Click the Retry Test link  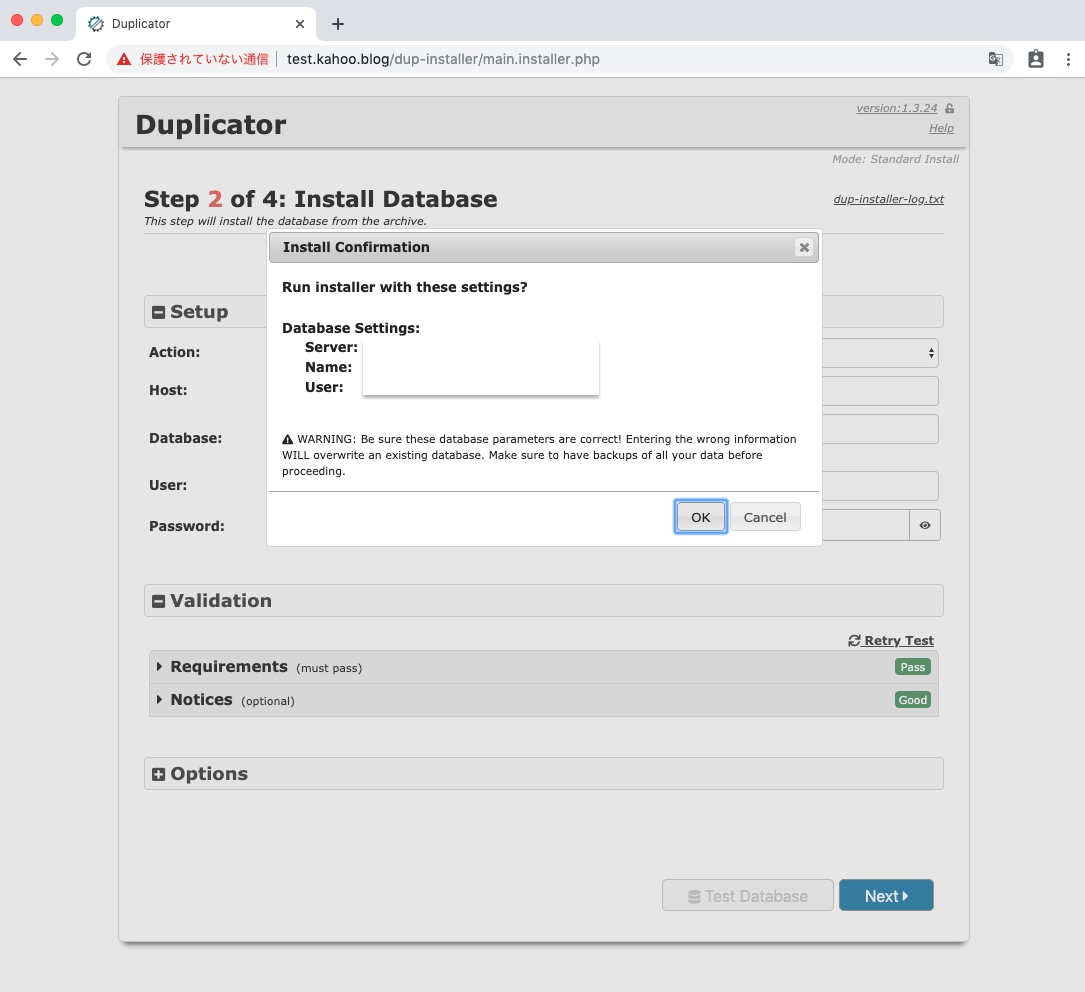tap(891, 641)
